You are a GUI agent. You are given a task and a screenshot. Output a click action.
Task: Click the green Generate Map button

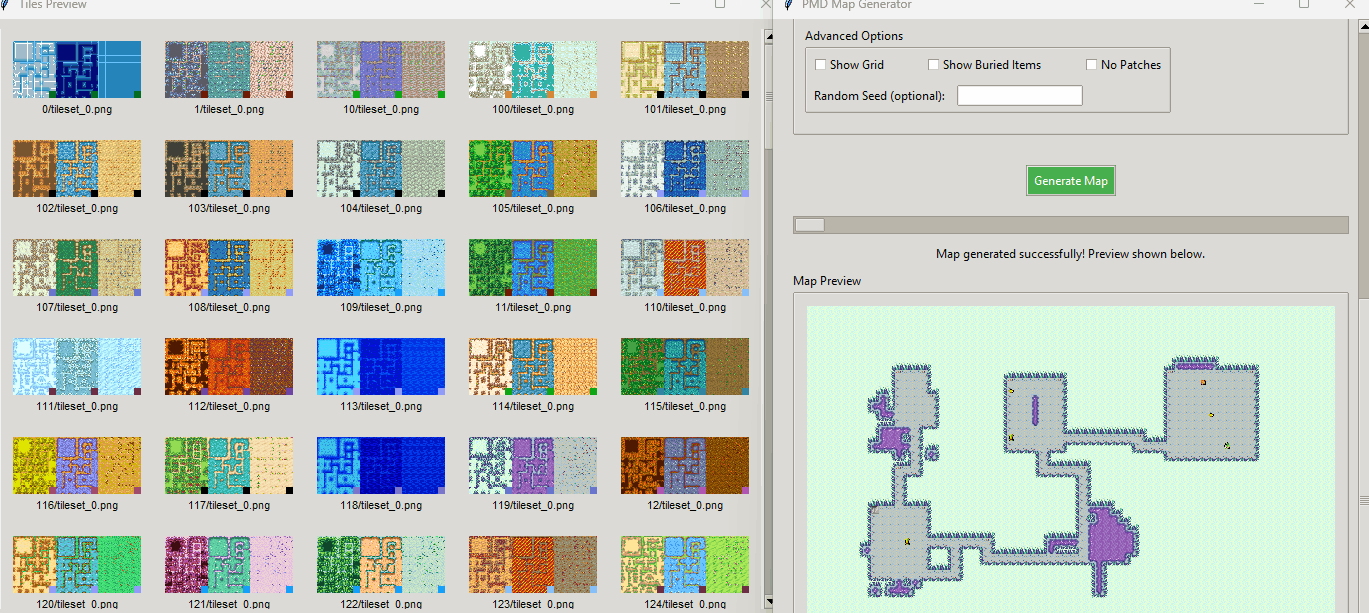(1070, 181)
